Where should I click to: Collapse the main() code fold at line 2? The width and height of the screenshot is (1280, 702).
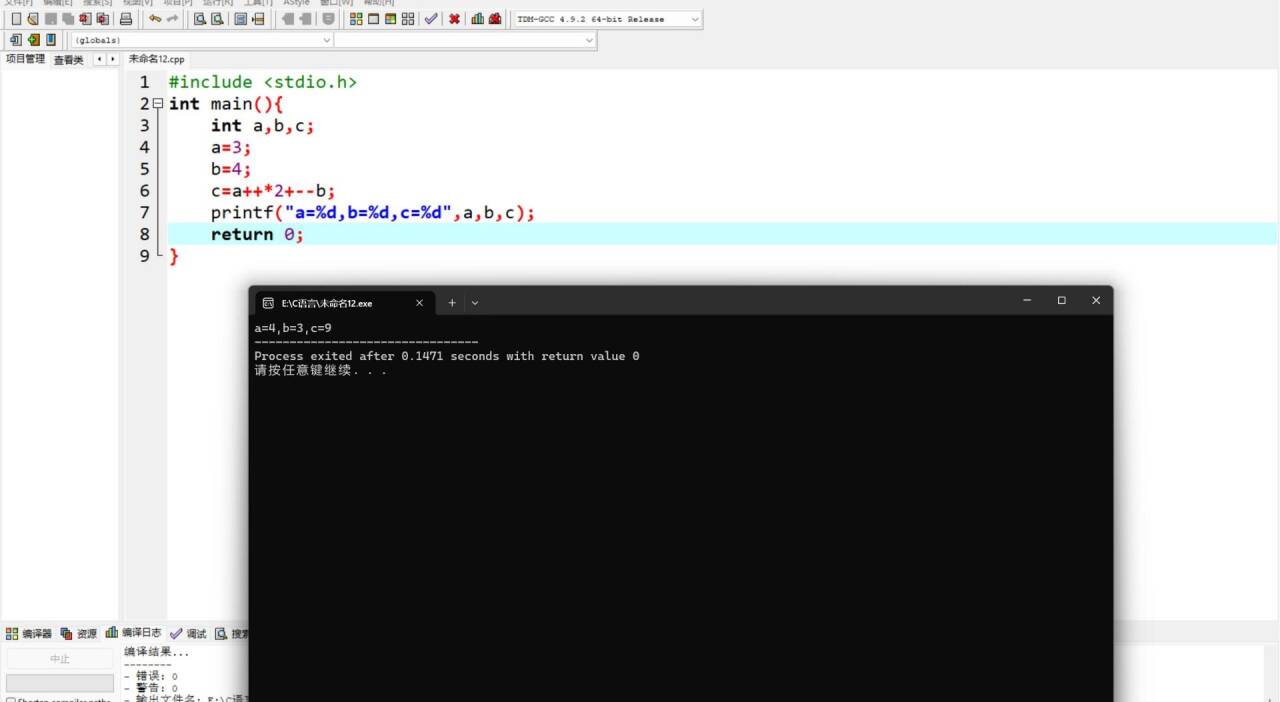[x=158, y=104]
